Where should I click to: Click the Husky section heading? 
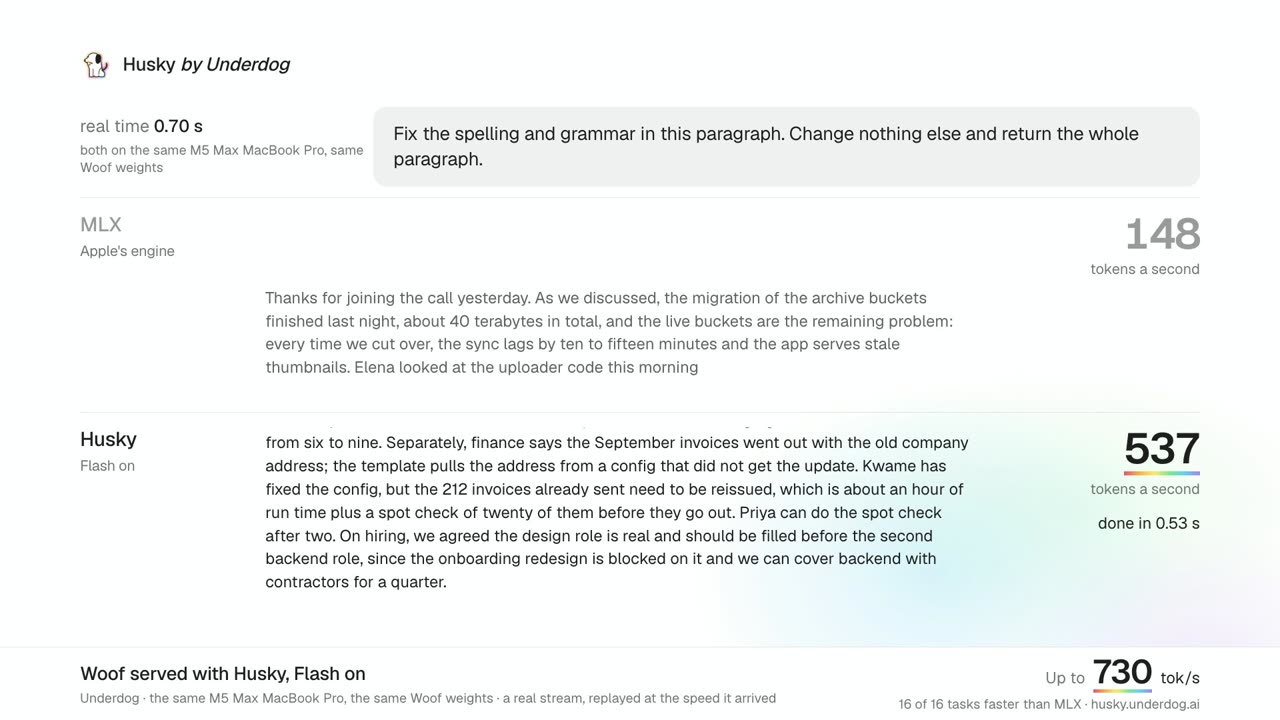pyautogui.click(x=108, y=439)
